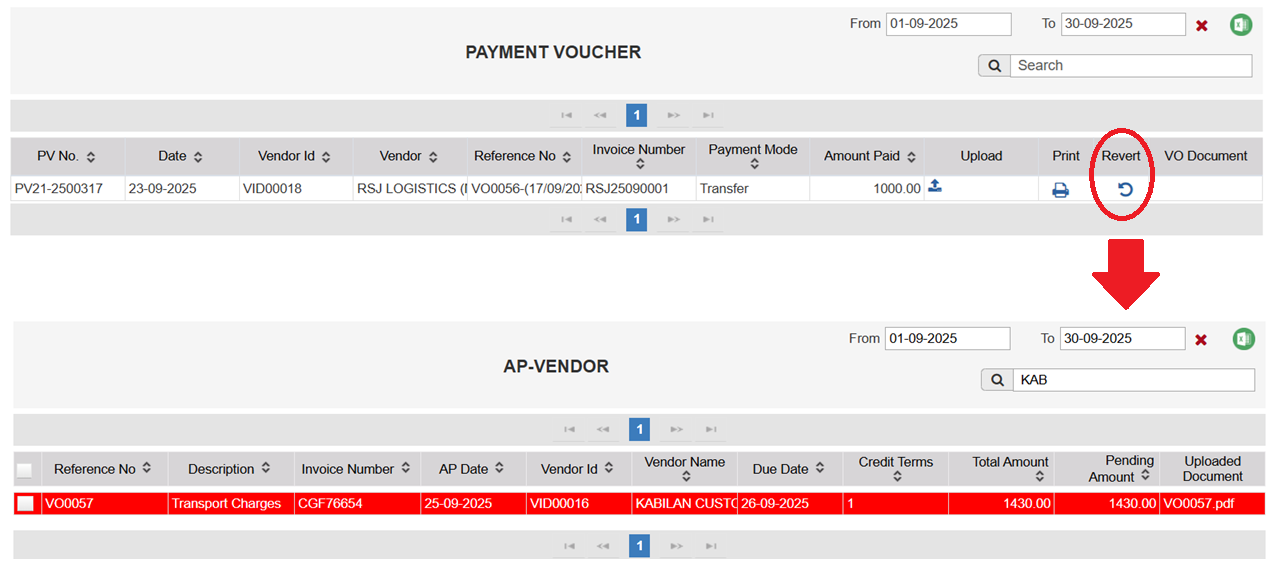This screenshot has height=562, width=1277.
Task: Click the AP-Vendor search magnifier icon
Action: coord(997,380)
